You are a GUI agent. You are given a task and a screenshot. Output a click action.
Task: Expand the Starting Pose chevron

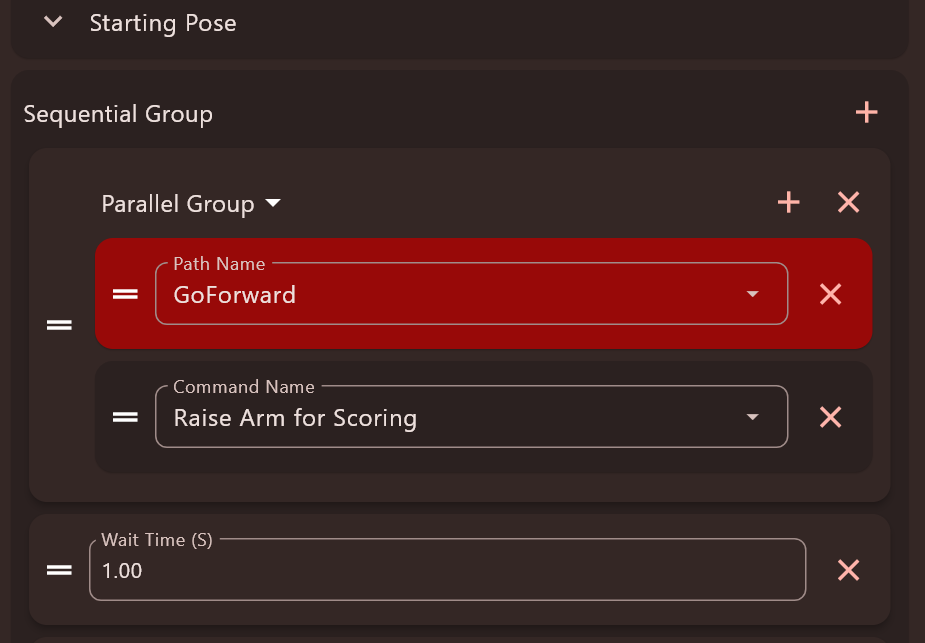click(x=53, y=22)
